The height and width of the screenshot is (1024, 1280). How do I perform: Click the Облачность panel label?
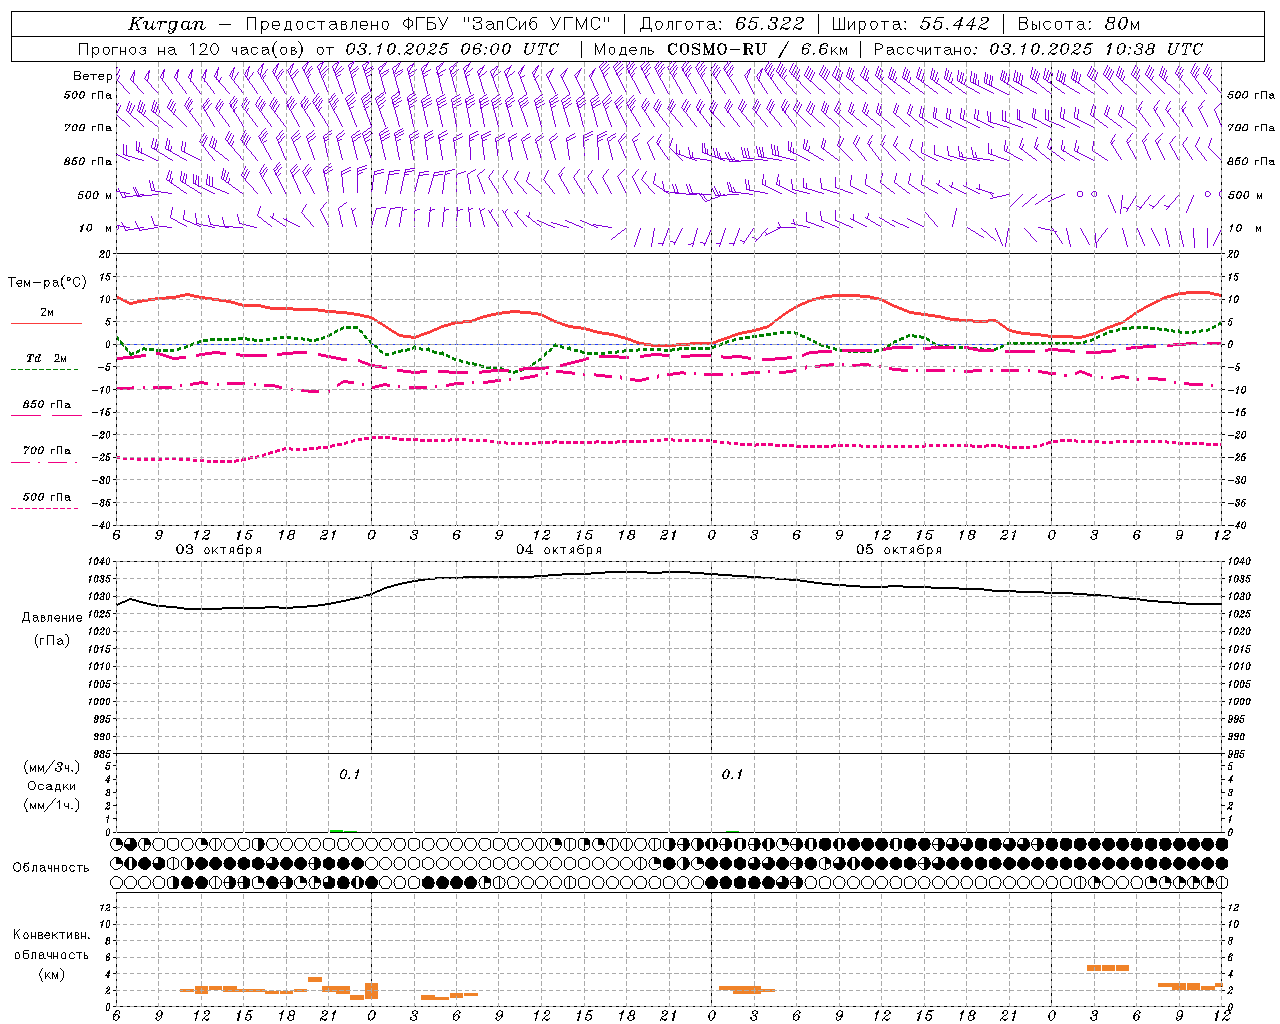(x=51, y=867)
